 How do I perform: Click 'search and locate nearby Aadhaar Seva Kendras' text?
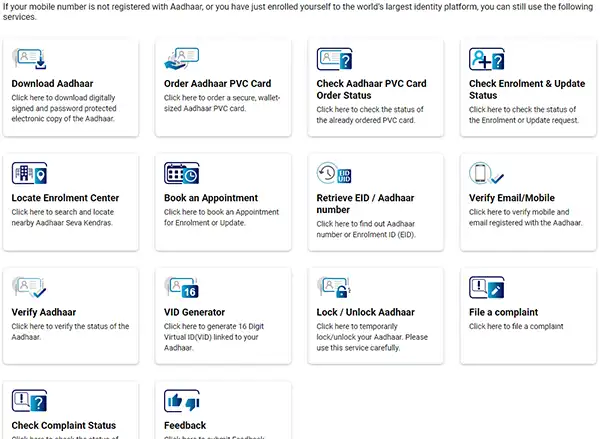pyautogui.click(x=62, y=217)
